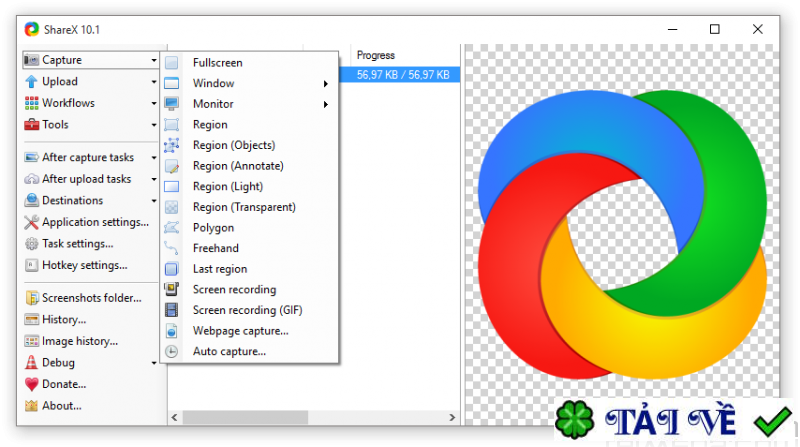Click the Region (Light) icon
Image resolution: width=800 pixels, height=447 pixels.
pos(171,187)
